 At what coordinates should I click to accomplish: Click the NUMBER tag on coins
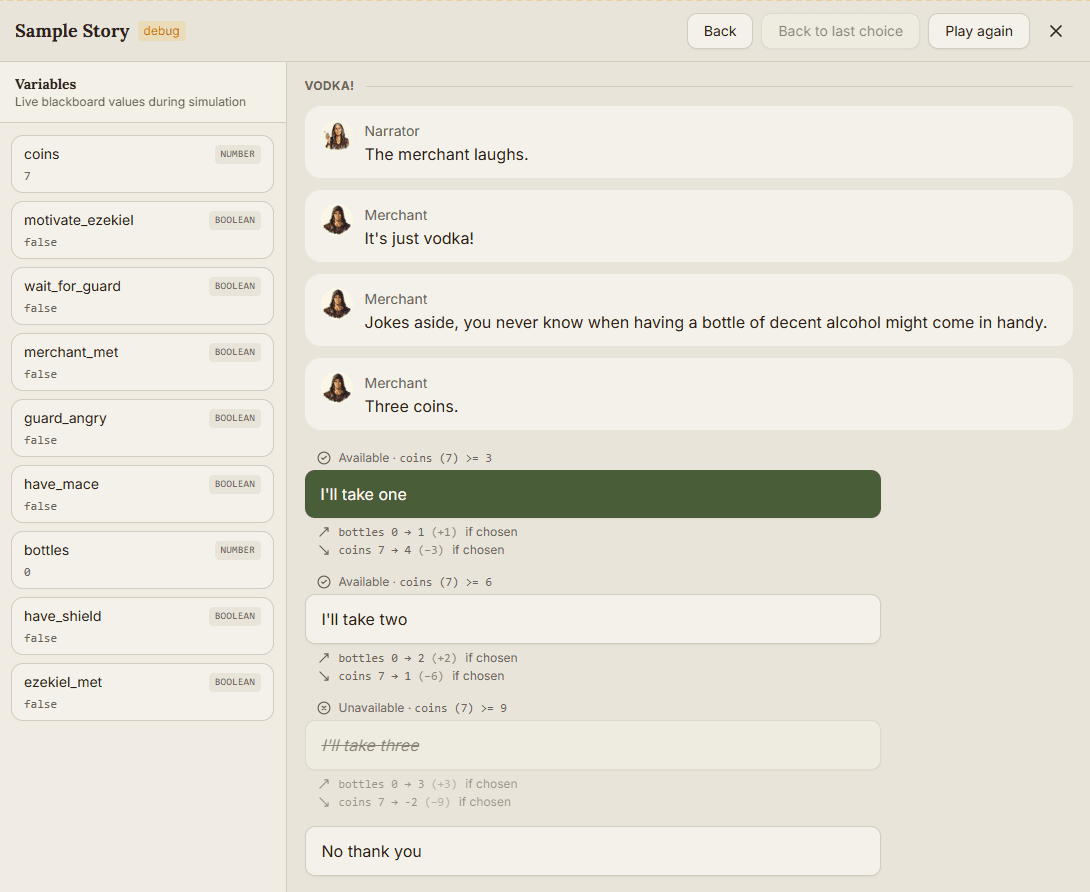tap(238, 154)
